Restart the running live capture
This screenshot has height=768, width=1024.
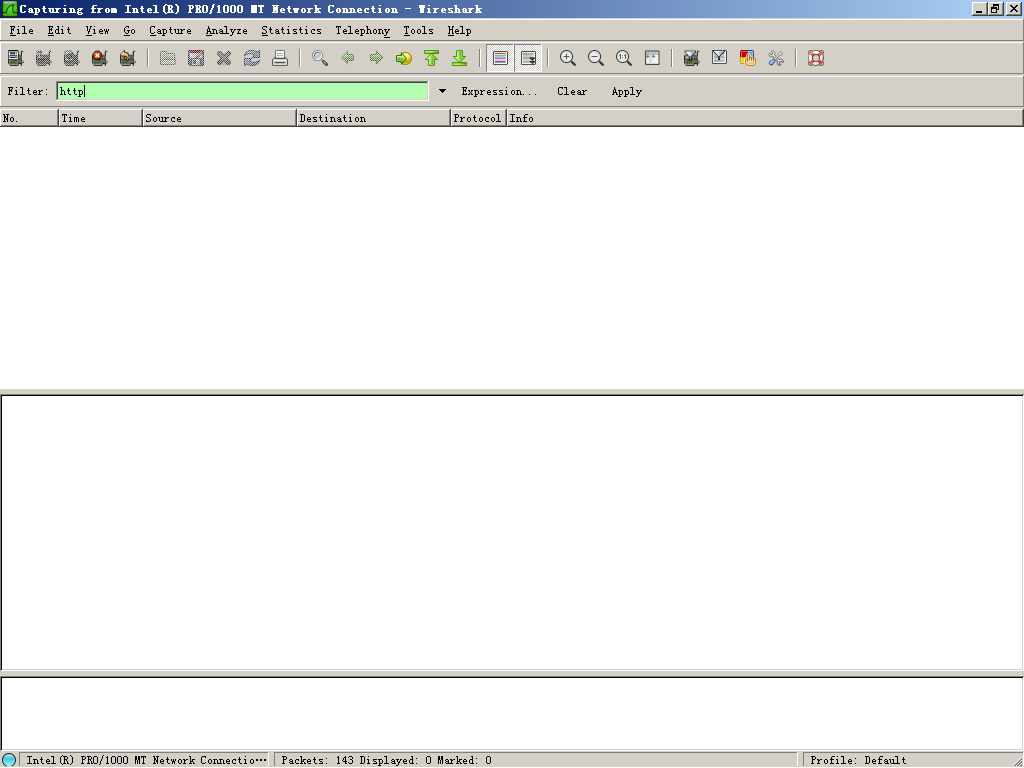coord(128,58)
